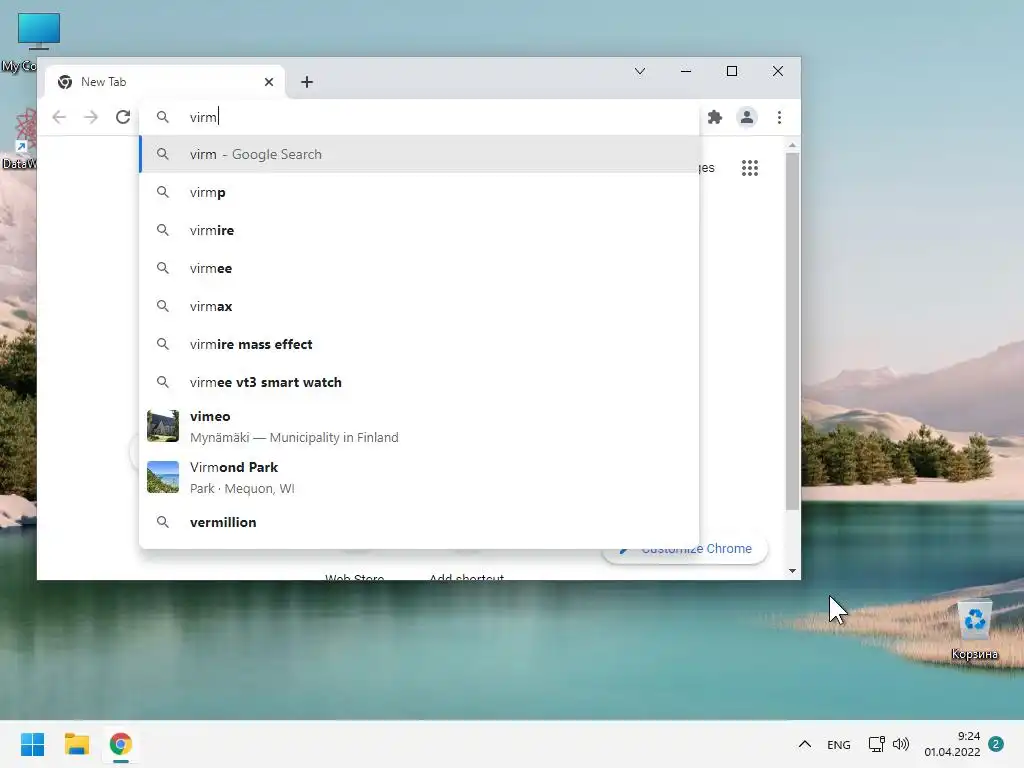Select the New Tab tab
1024x768 pixels.
165,82
